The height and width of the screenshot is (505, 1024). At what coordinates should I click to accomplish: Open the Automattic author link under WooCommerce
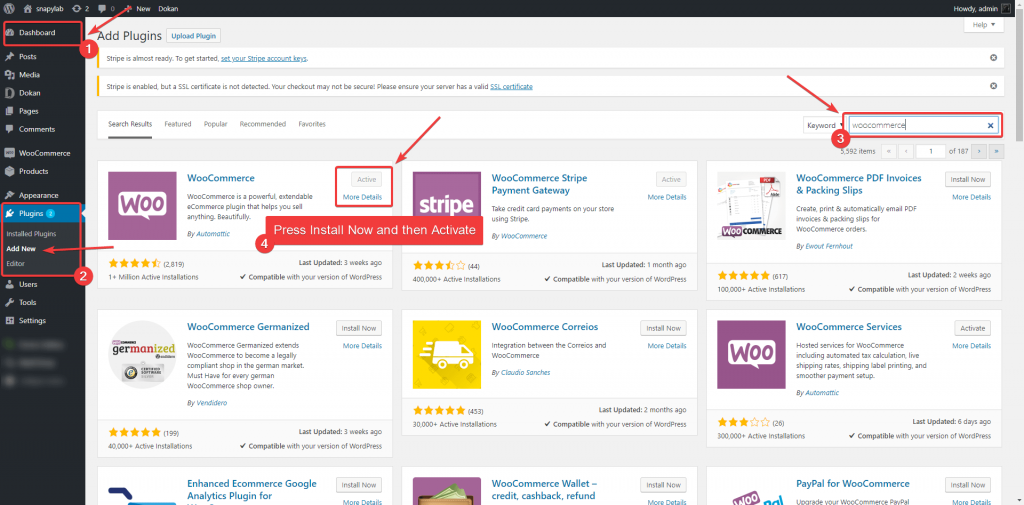[213, 234]
